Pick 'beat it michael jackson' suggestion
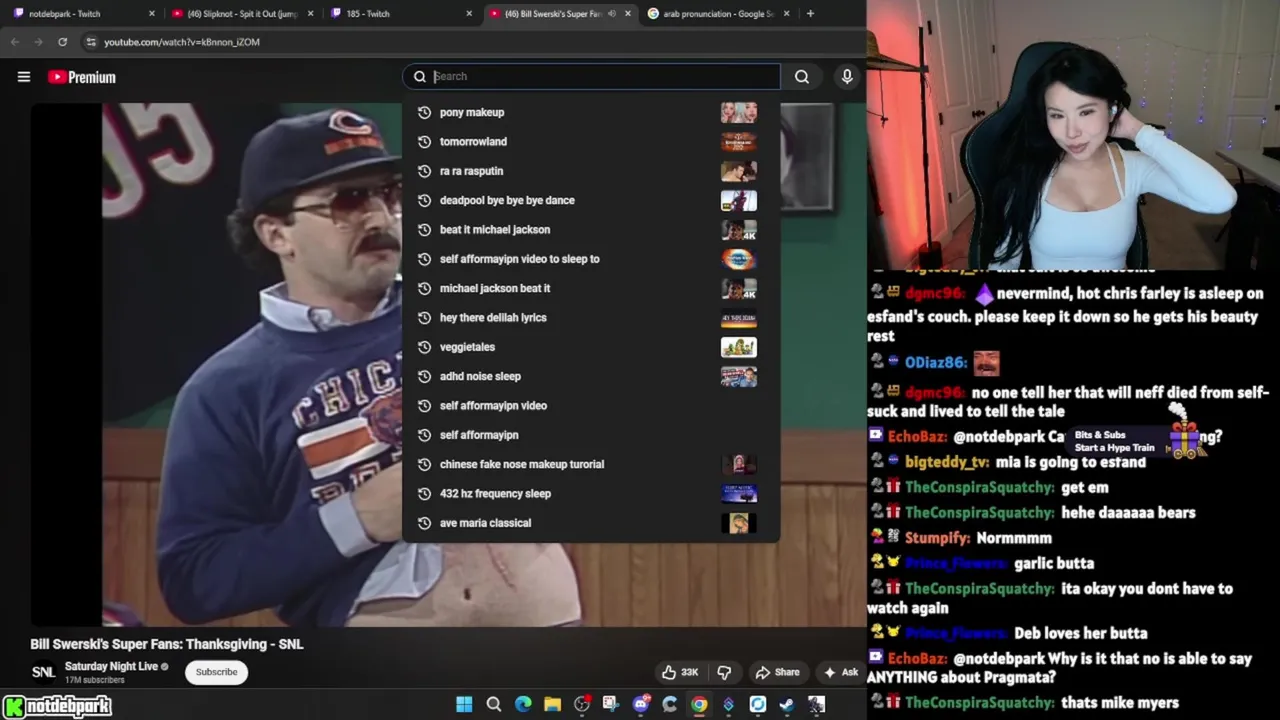This screenshot has width=1280, height=720. (x=590, y=229)
